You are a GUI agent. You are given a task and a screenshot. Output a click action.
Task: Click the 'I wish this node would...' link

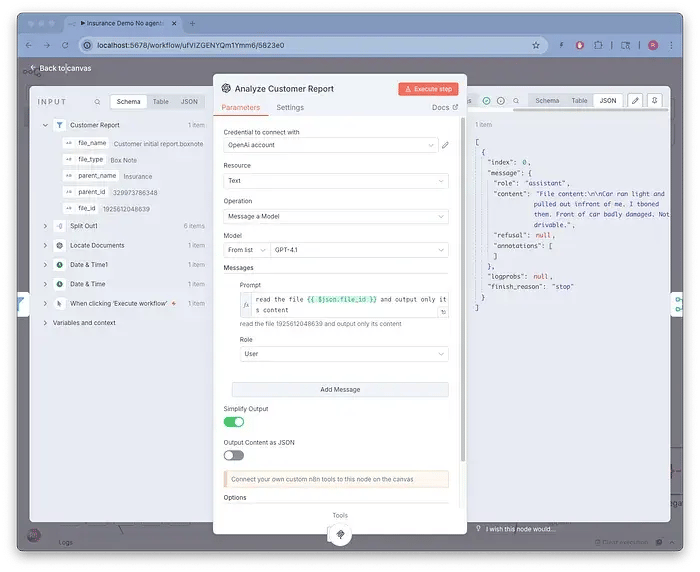coord(517,529)
